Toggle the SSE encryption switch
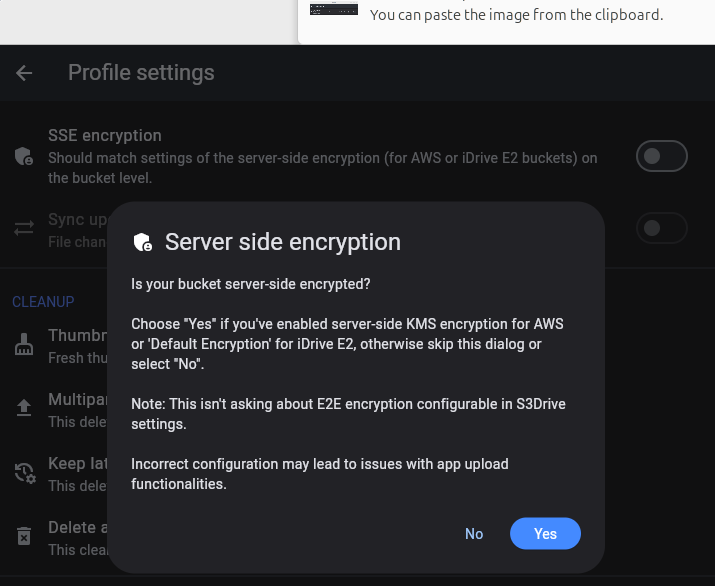The width and height of the screenshot is (715, 586). [x=662, y=156]
